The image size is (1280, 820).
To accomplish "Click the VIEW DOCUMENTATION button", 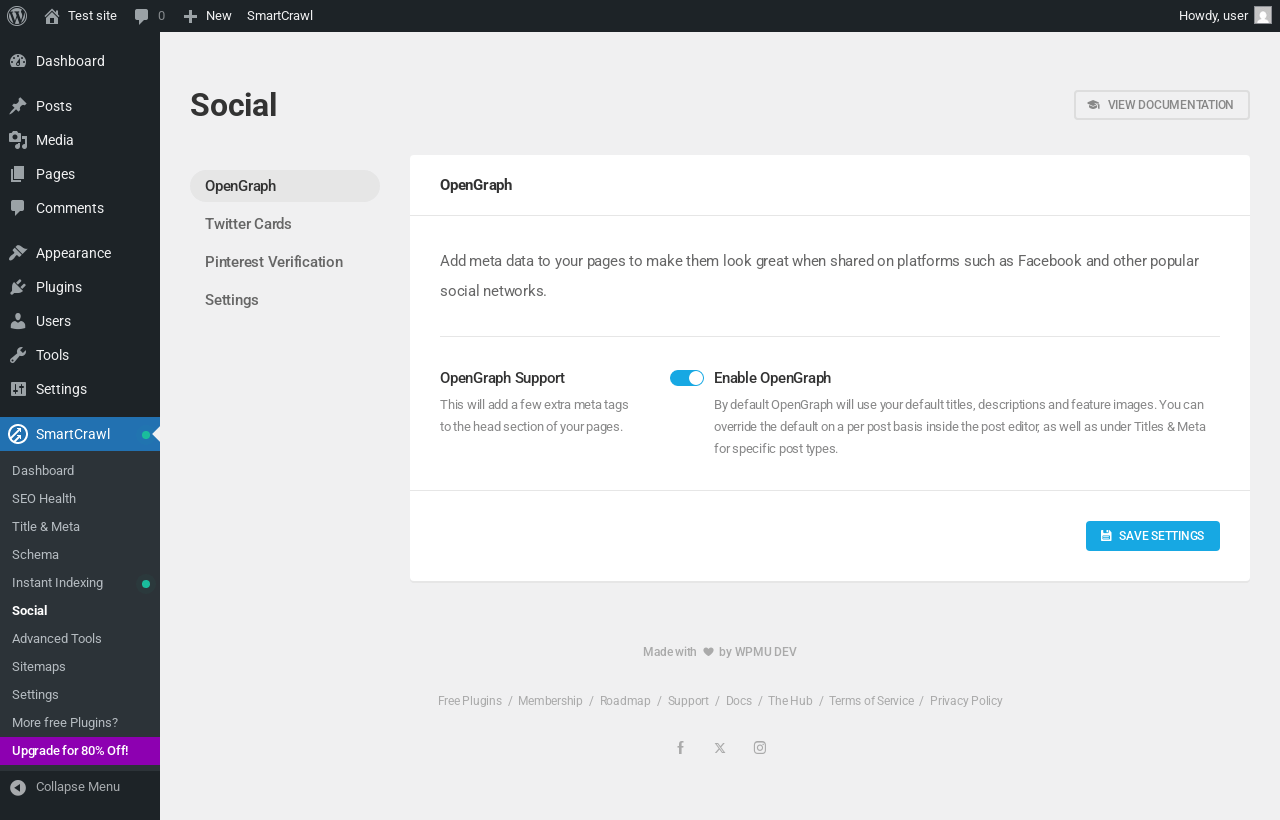I will coord(1162,105).
